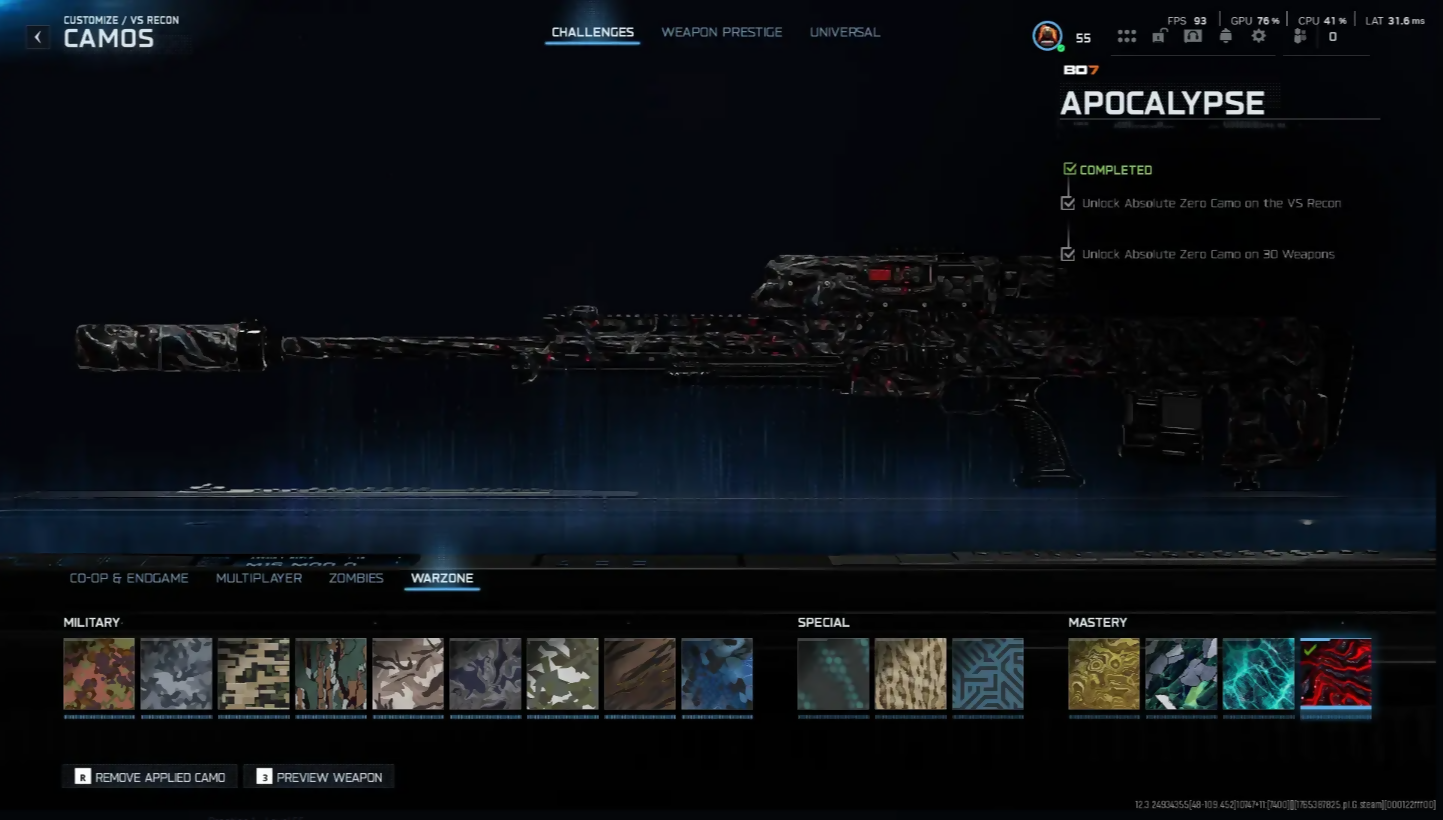The image size is (1443, 820).
Task: Click the Preview Weapon button
Action: 319,777
